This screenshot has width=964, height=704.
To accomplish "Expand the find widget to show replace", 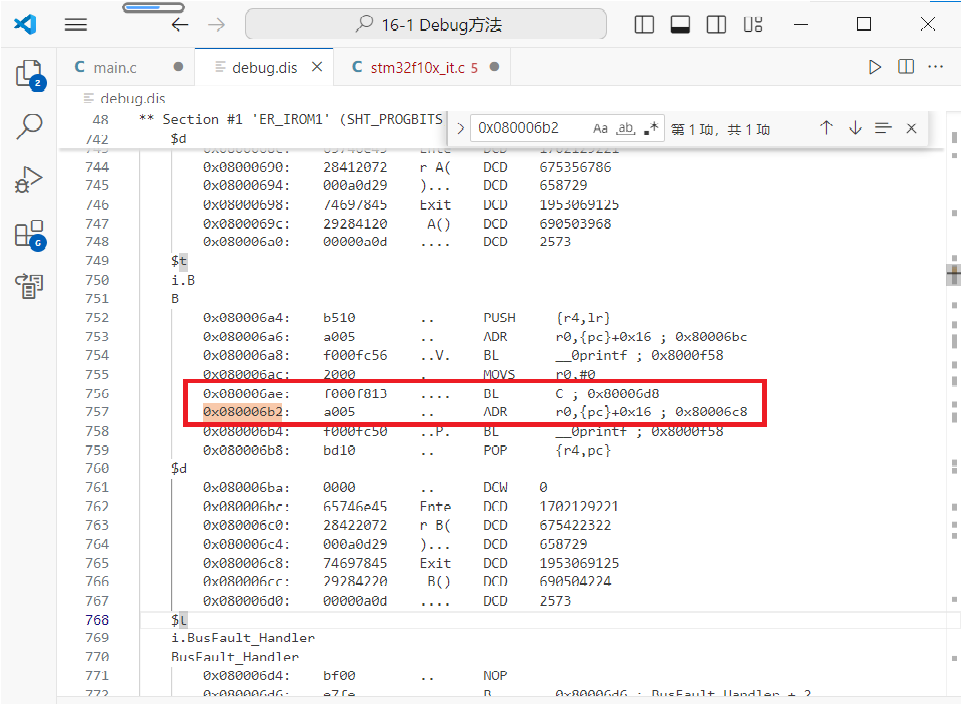I will click(459, 127).
